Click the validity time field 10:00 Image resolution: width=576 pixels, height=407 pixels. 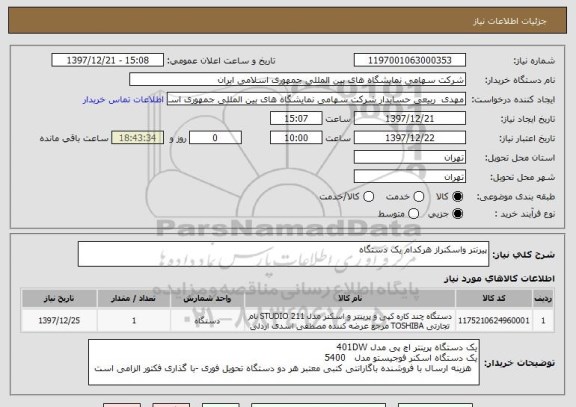click(296, 138)
